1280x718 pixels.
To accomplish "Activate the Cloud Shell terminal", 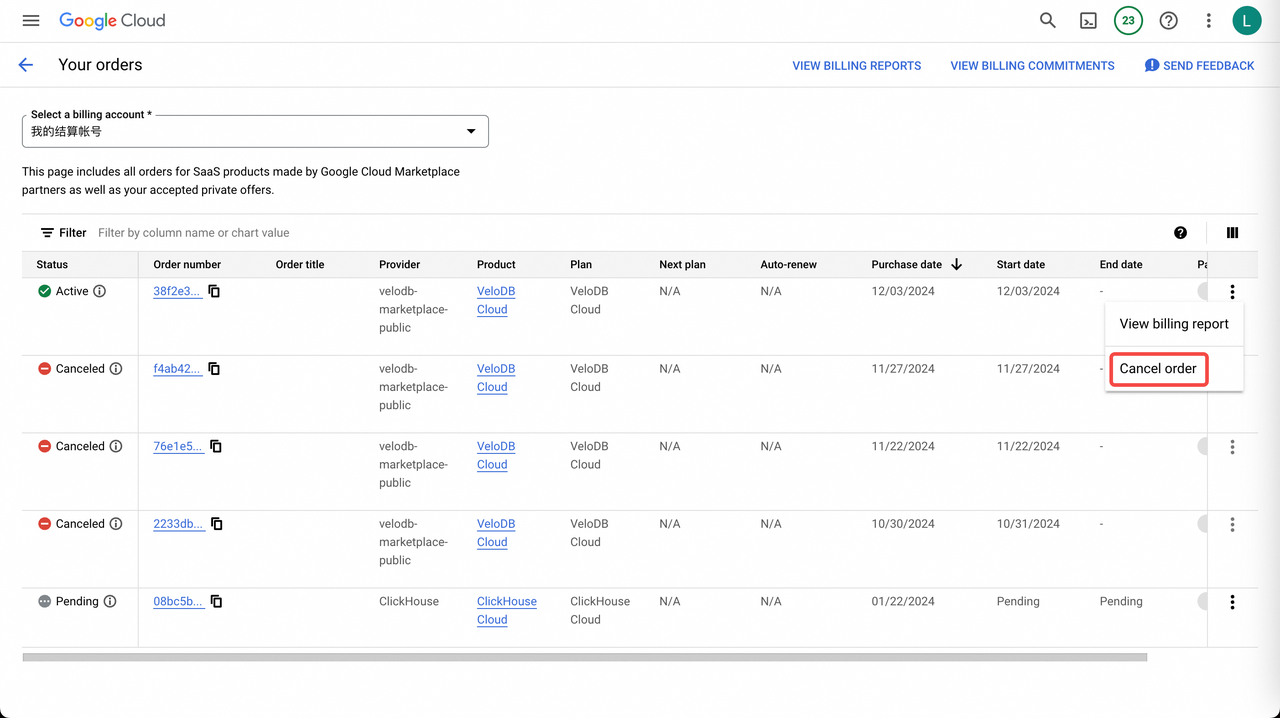I will click(1088, 20).
